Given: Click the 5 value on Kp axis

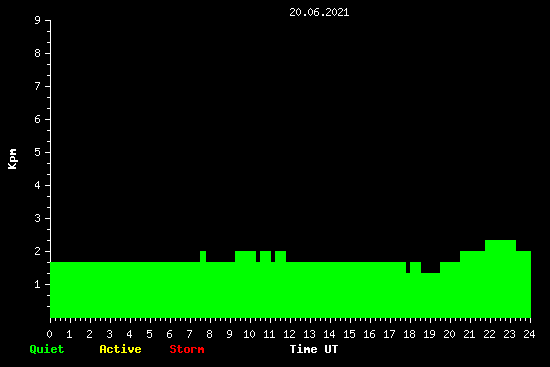Looking at the screenshot, I should [x=38, y=152].
